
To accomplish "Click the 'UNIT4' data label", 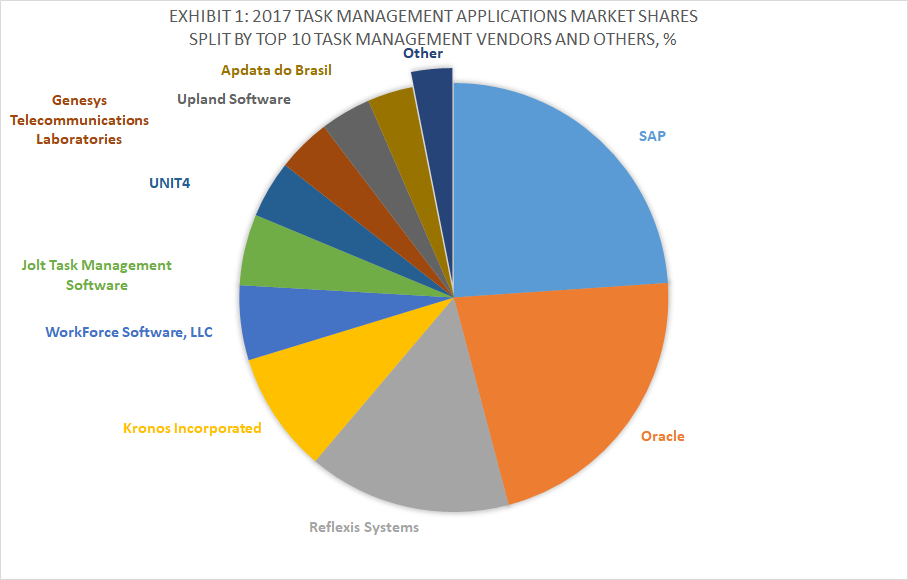I will click(x=170, y=183).
